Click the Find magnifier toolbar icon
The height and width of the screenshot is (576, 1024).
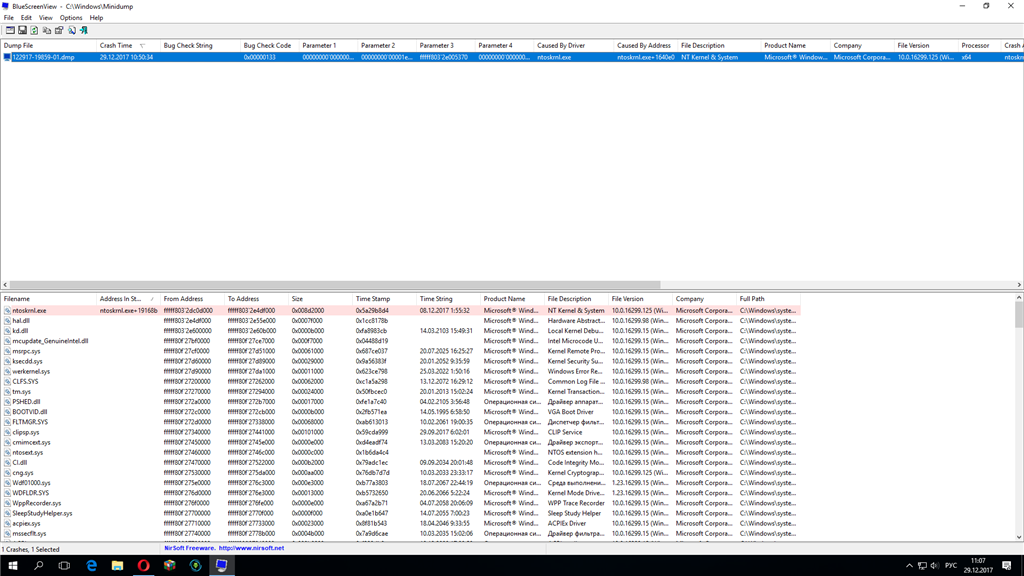point(72,30)
